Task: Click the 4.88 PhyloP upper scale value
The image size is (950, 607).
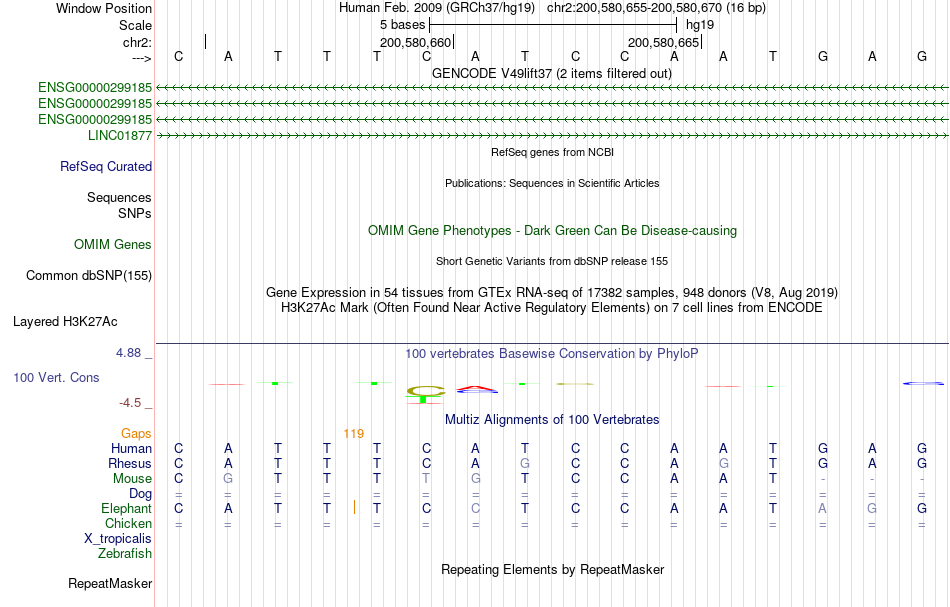Action: pyautogui.click(x=128, y=353)
